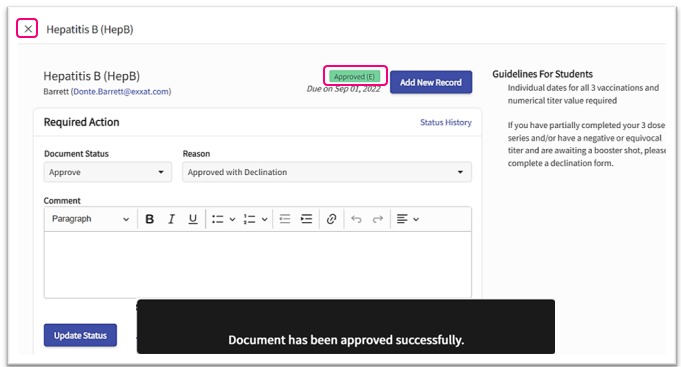Underline text with the U icon
Viewport: 681px width, 367px height.
point(193,219)
